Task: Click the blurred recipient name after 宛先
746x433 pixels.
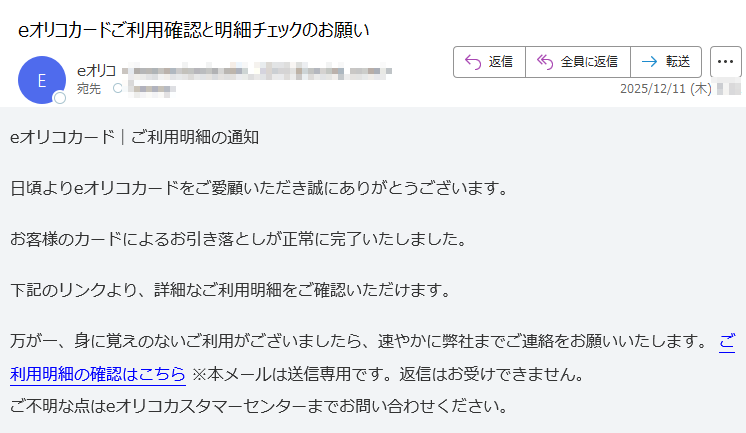Action: pyautogui.click(x=152, y=89)
